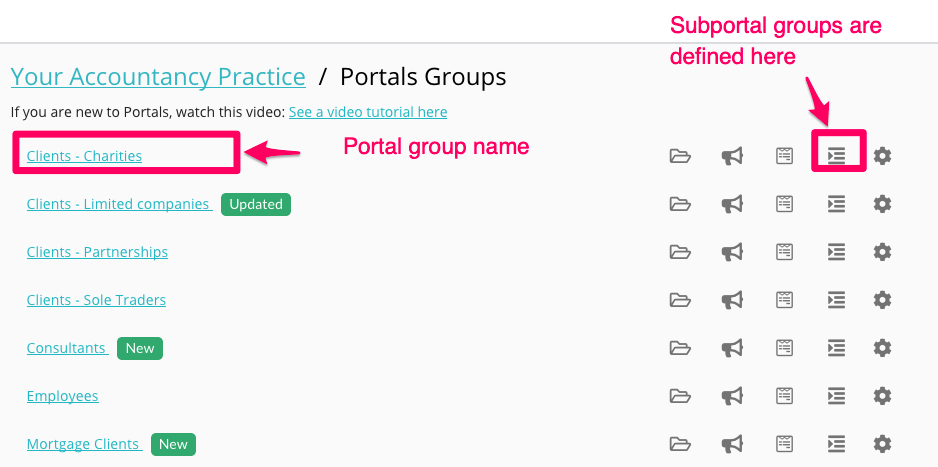Open settings gear for Clients - Sole Traders
938x467 pixels.
(882, 300)
